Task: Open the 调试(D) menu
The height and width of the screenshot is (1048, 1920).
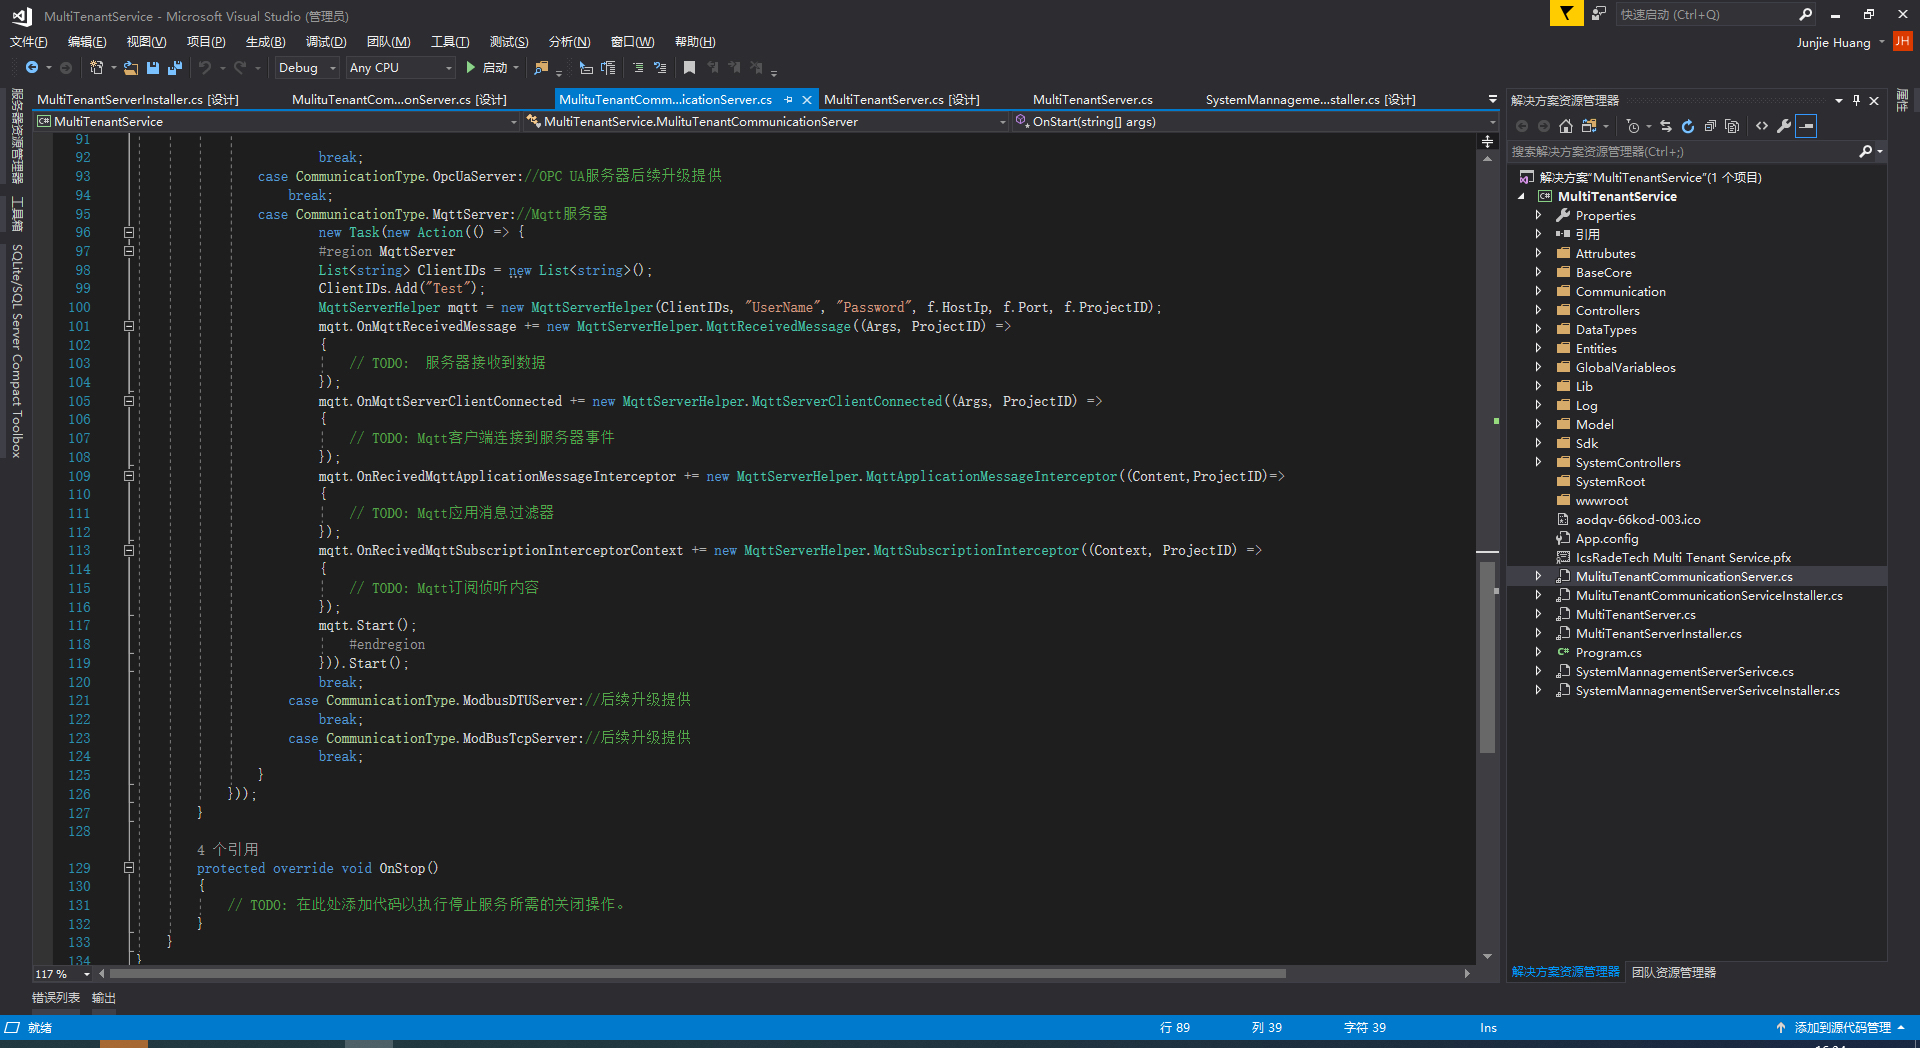Action: (326, 42)
